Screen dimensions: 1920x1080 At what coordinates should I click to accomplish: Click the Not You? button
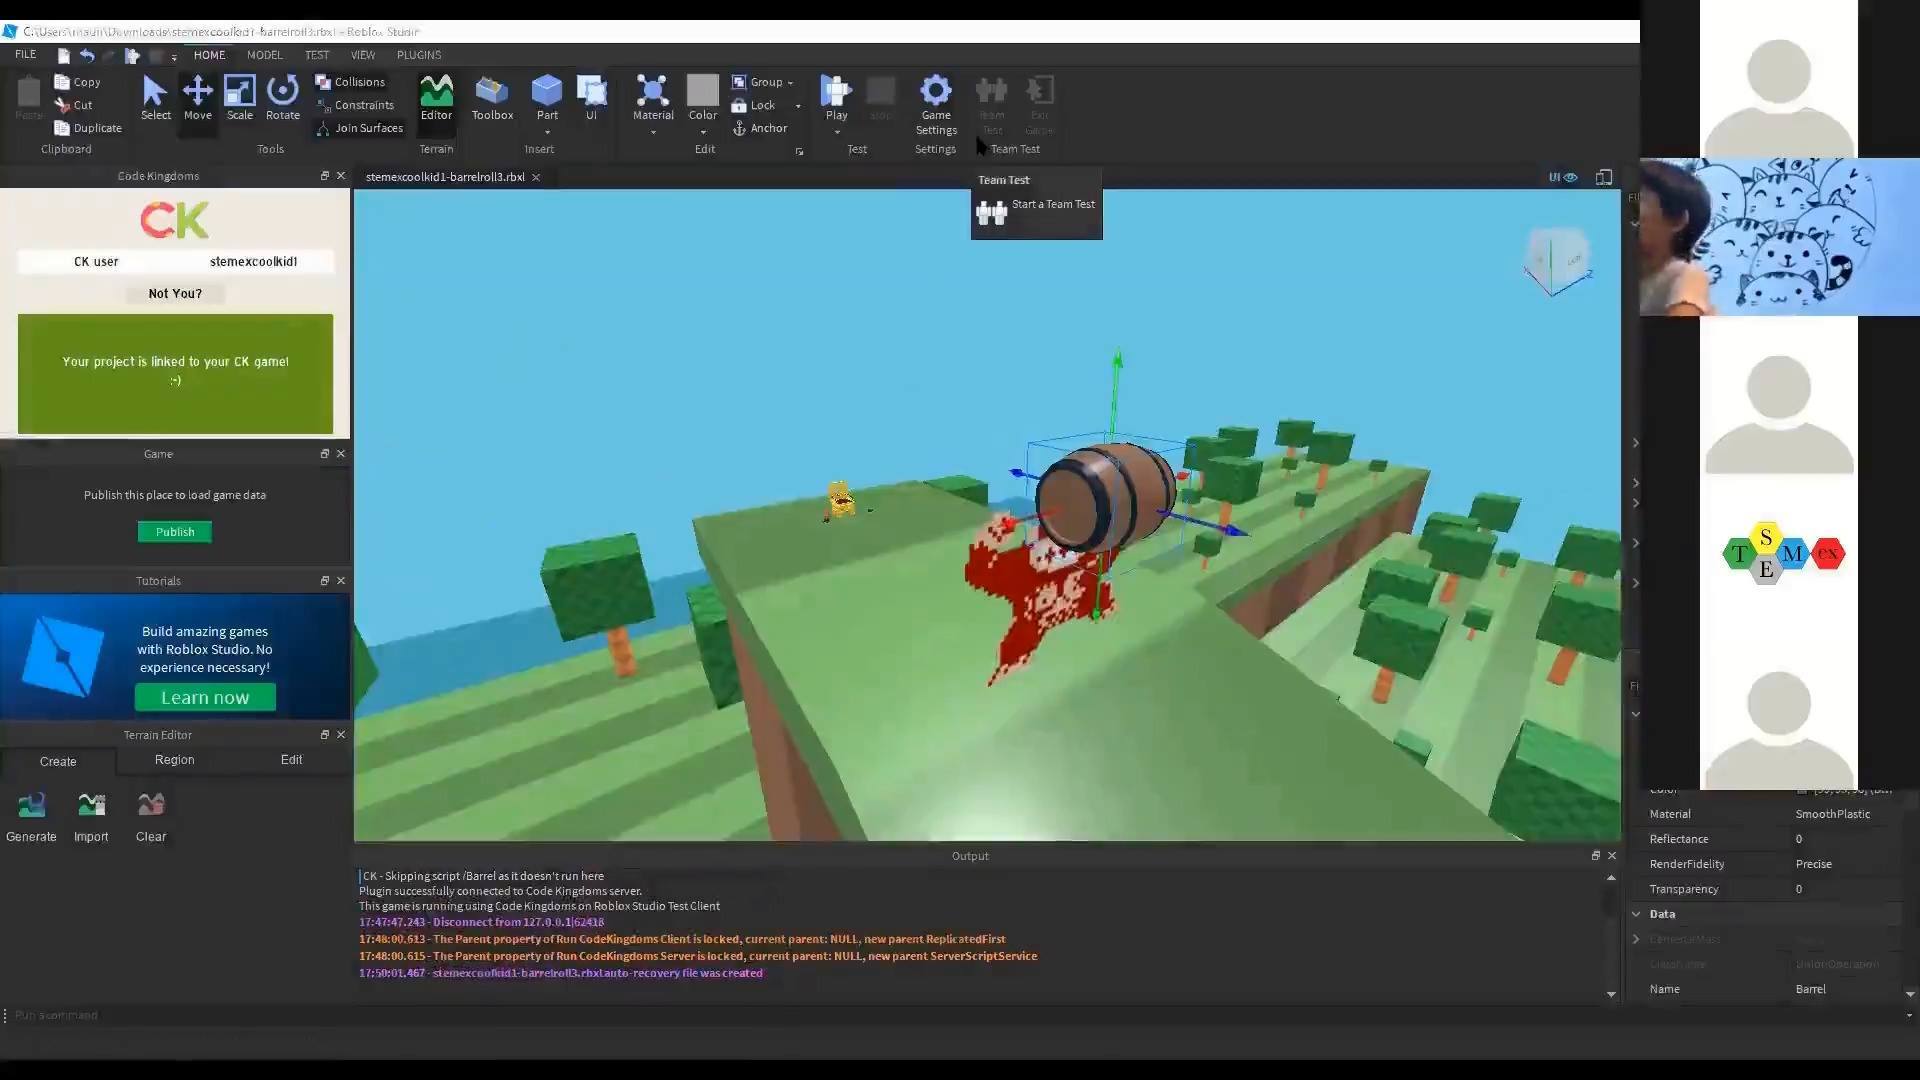[x=175, y=294]
